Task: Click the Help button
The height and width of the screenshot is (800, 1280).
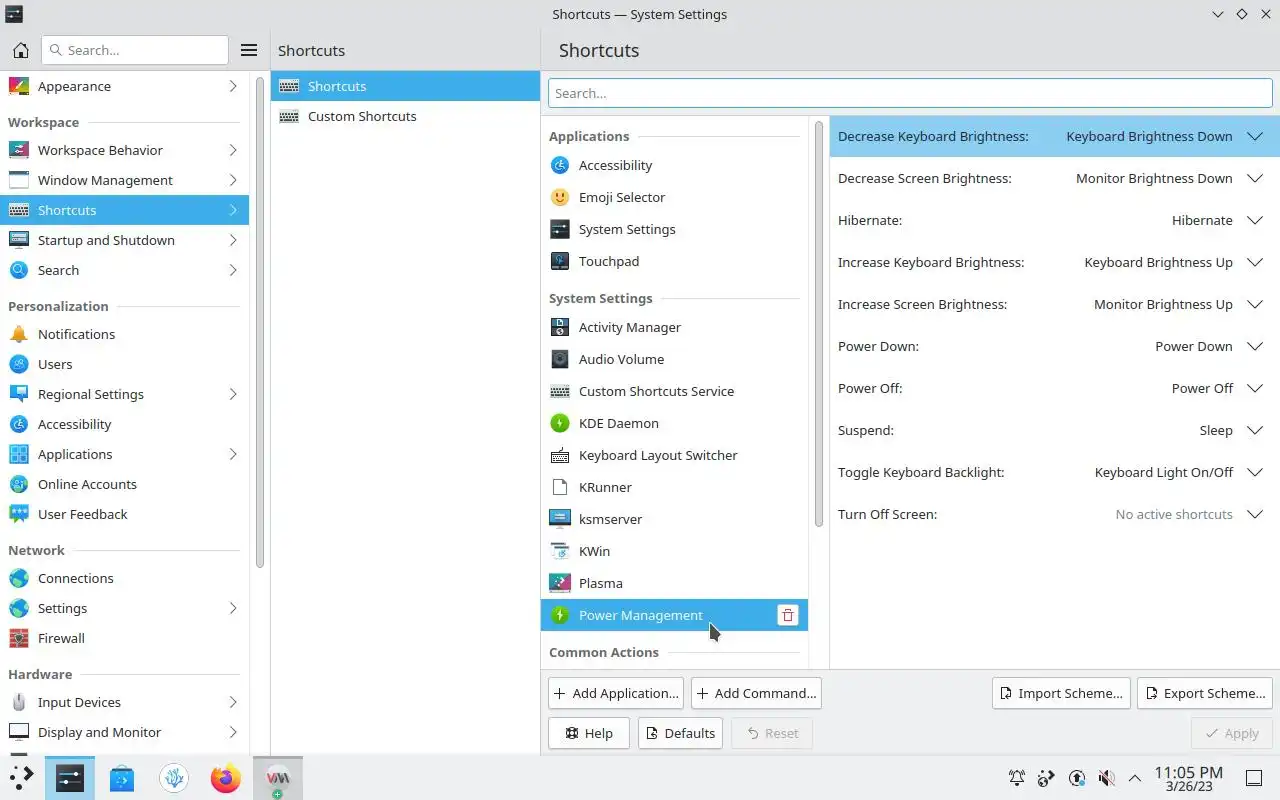Action: point(588,733)
